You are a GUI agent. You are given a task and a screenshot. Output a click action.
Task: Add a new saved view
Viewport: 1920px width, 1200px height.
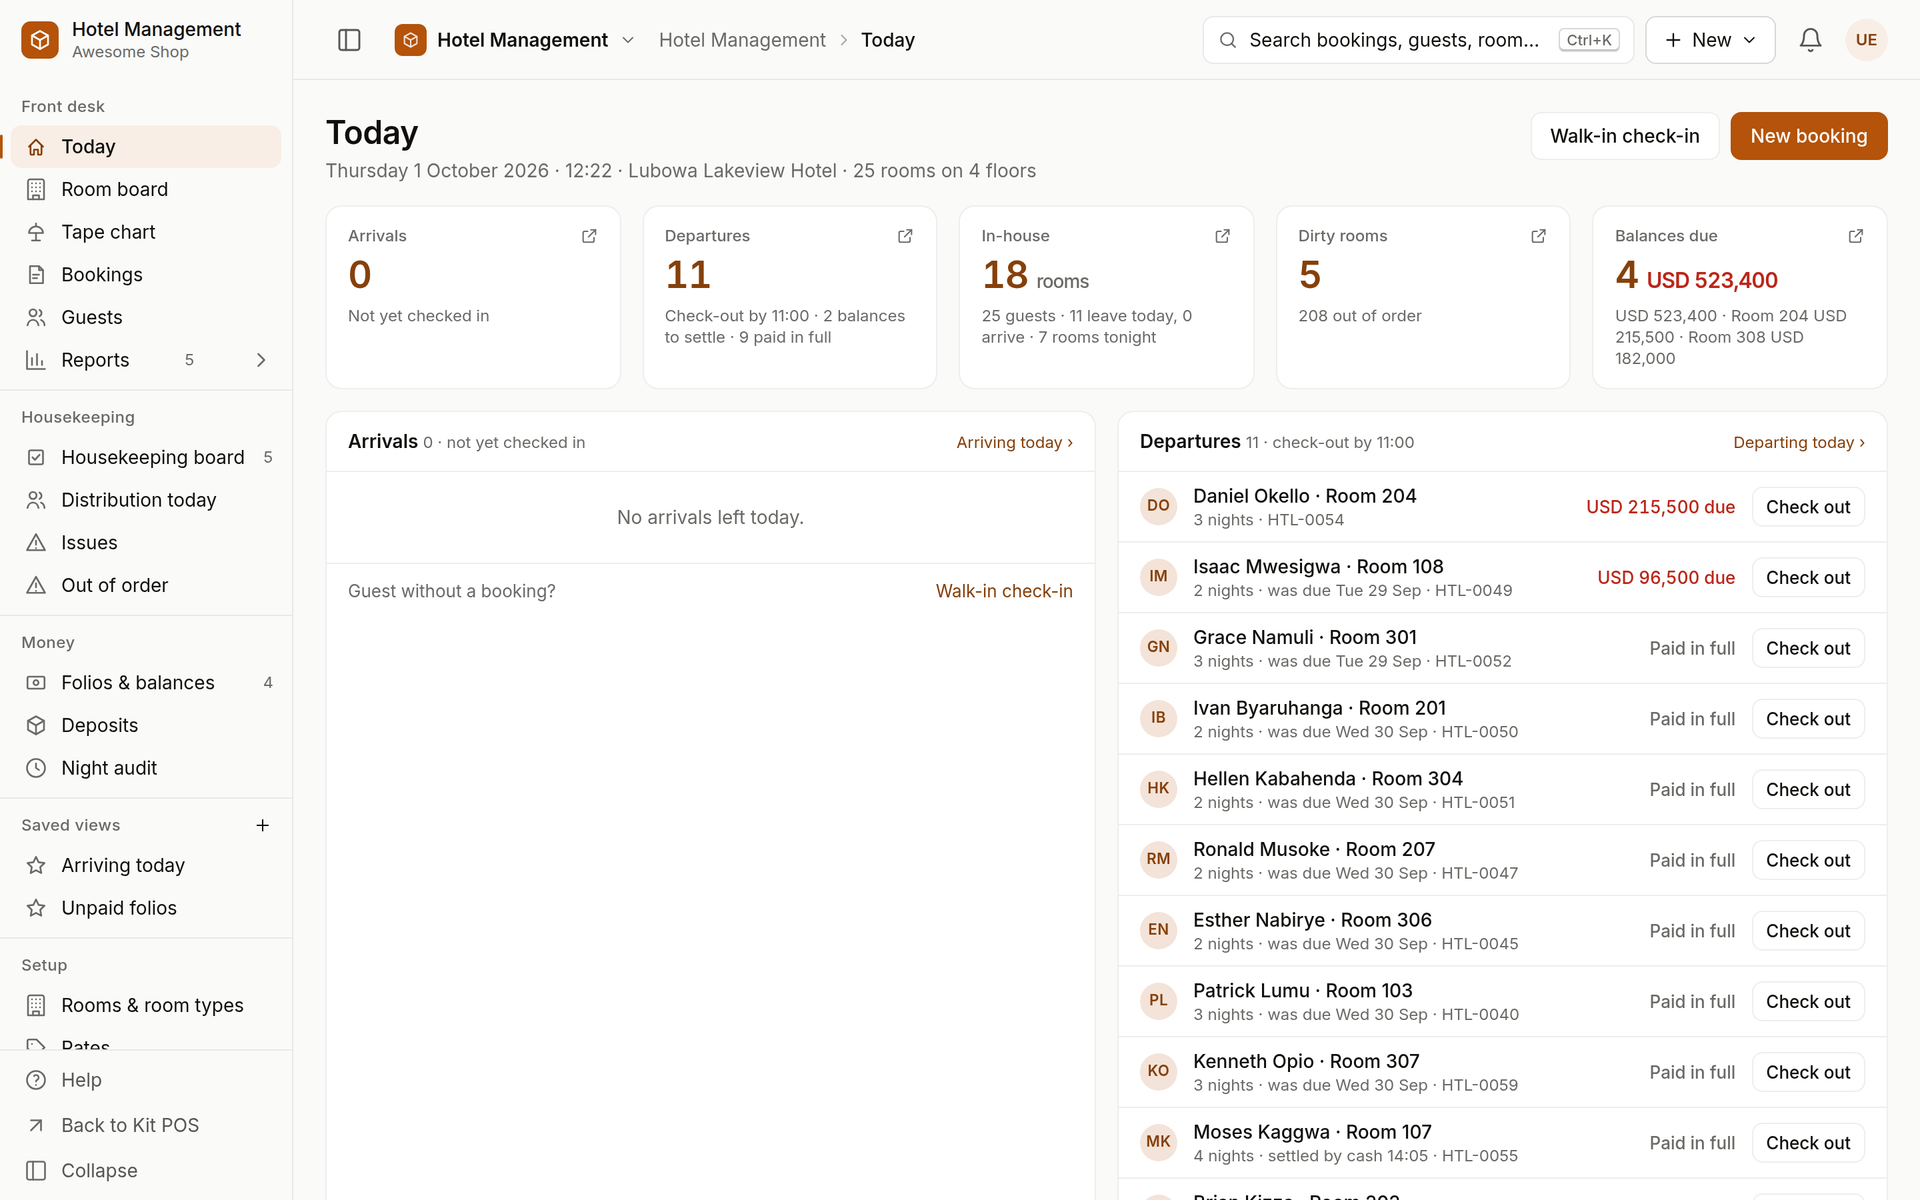[262, 825]
